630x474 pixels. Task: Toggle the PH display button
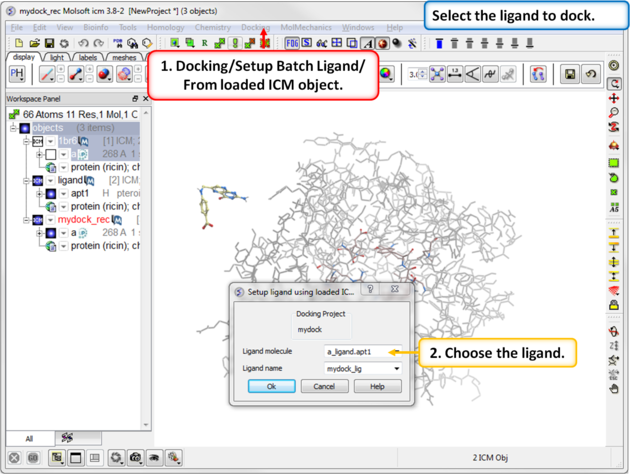click(x=17, y=74)
